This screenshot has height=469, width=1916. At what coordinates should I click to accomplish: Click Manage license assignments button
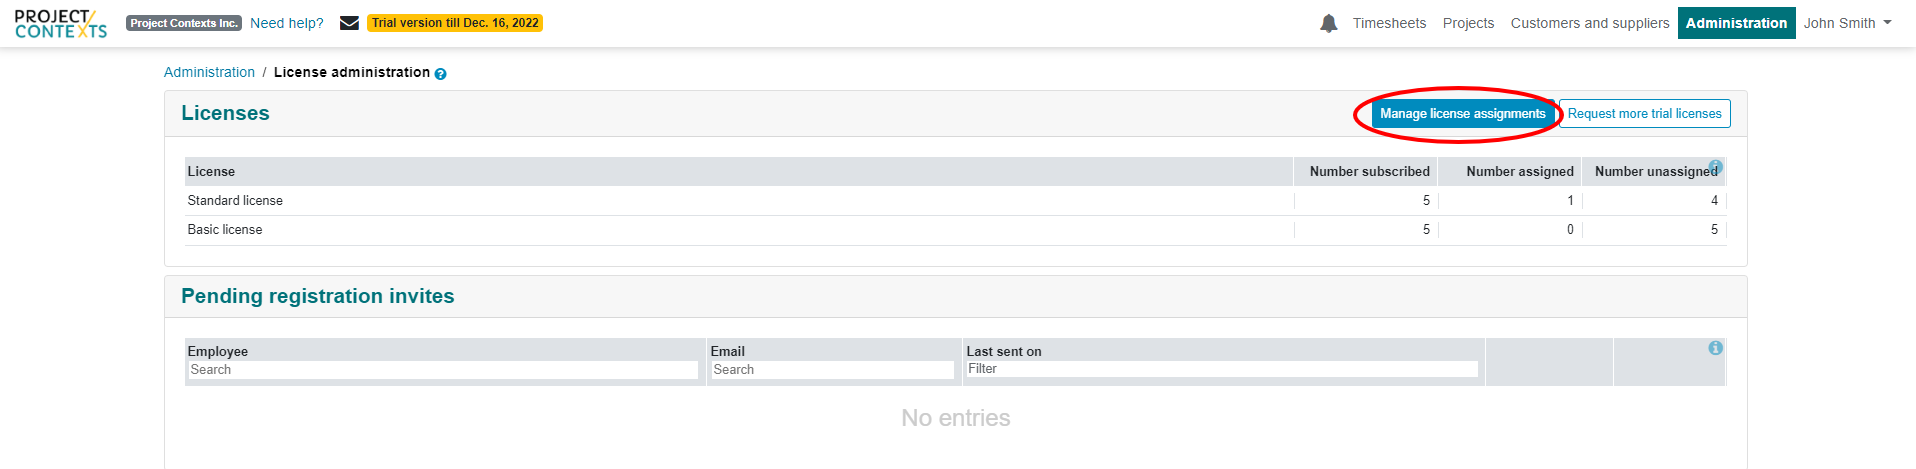point(1462,114)
